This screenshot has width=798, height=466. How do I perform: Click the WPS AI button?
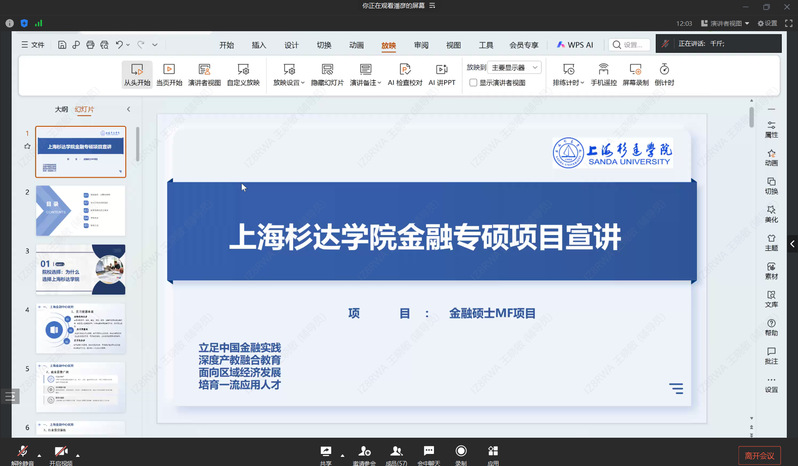(x=575, y=45)
